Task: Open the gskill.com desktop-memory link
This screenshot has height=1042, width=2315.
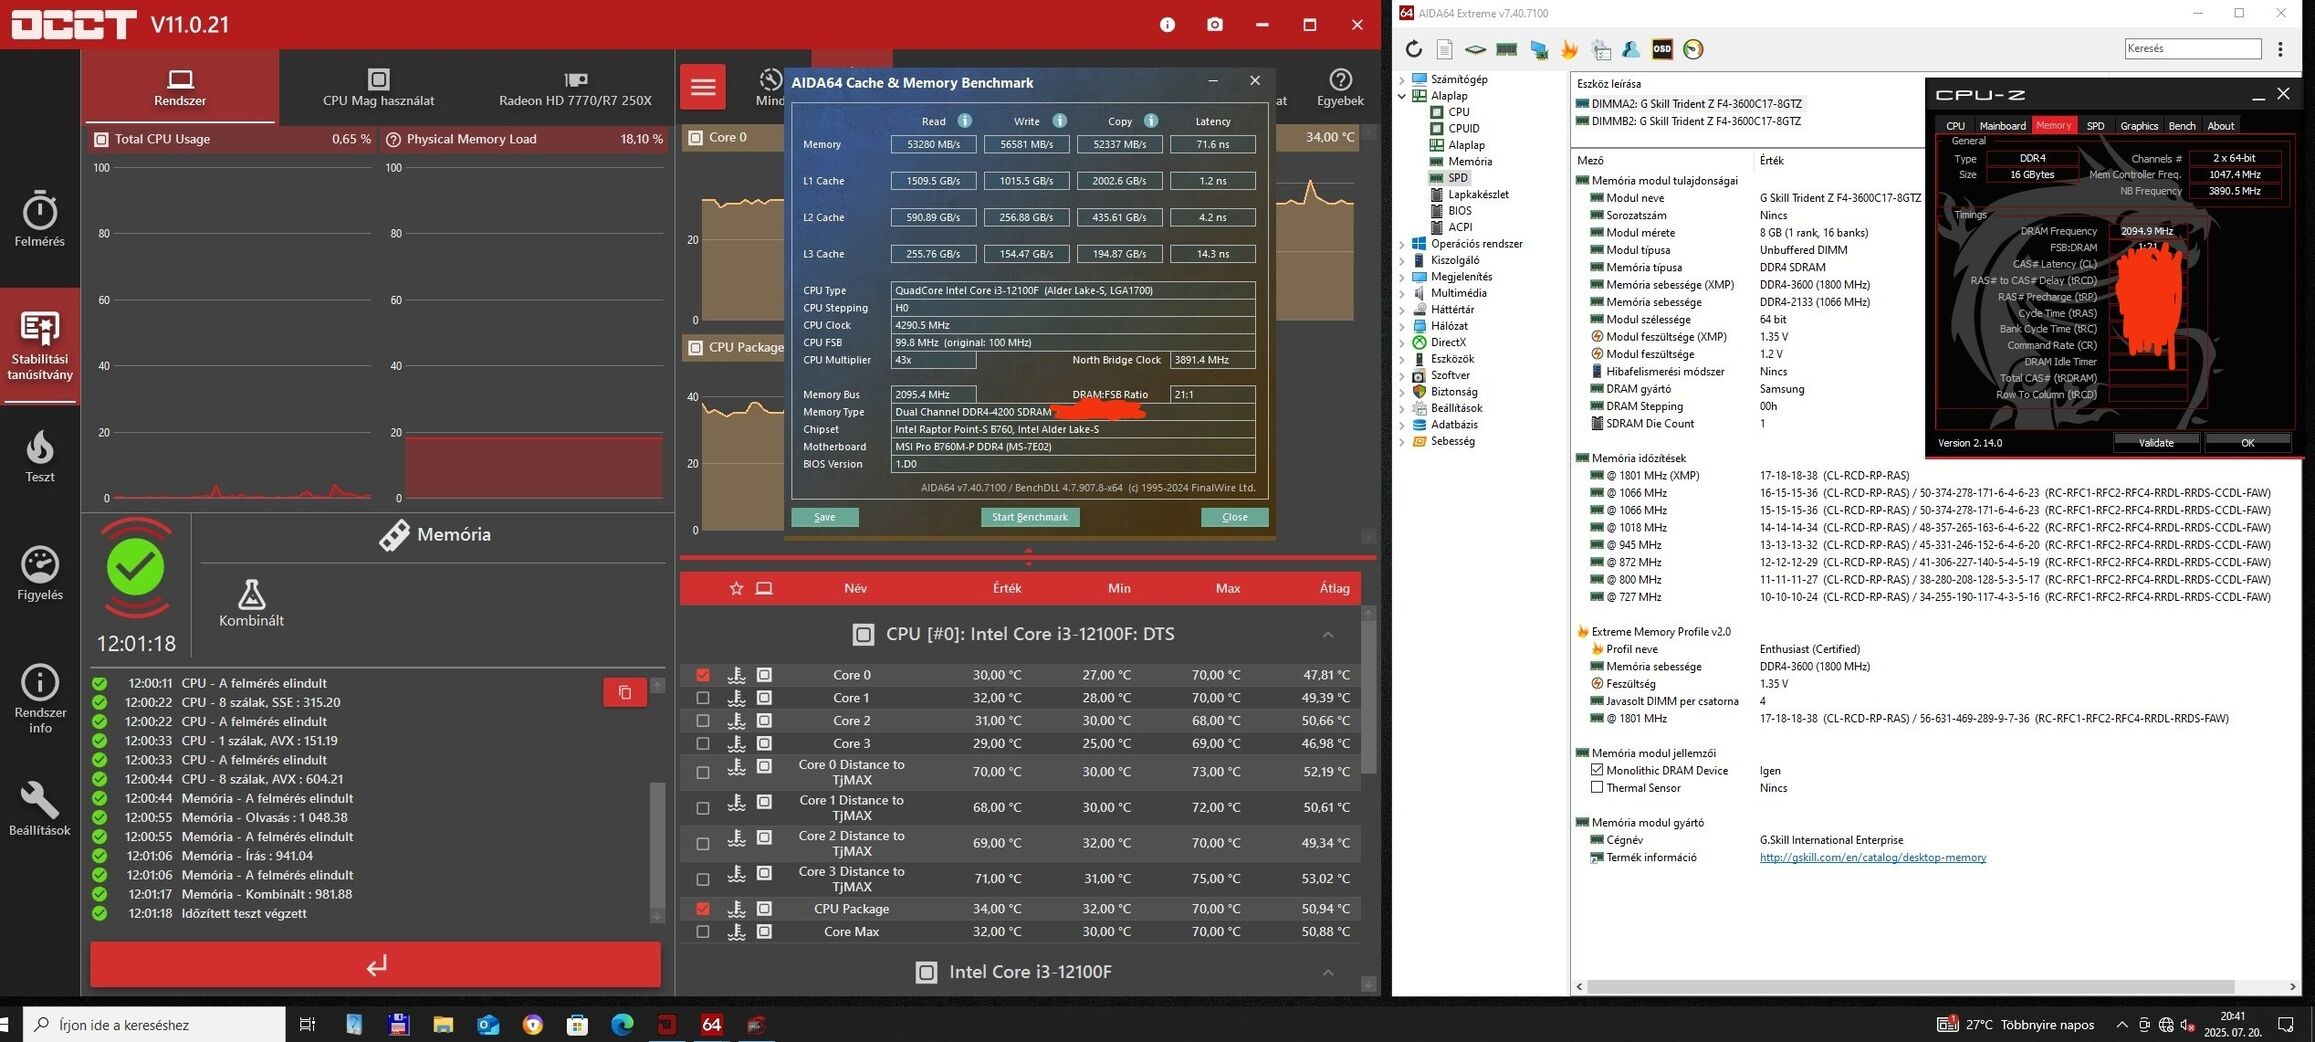Action: 1872,857
